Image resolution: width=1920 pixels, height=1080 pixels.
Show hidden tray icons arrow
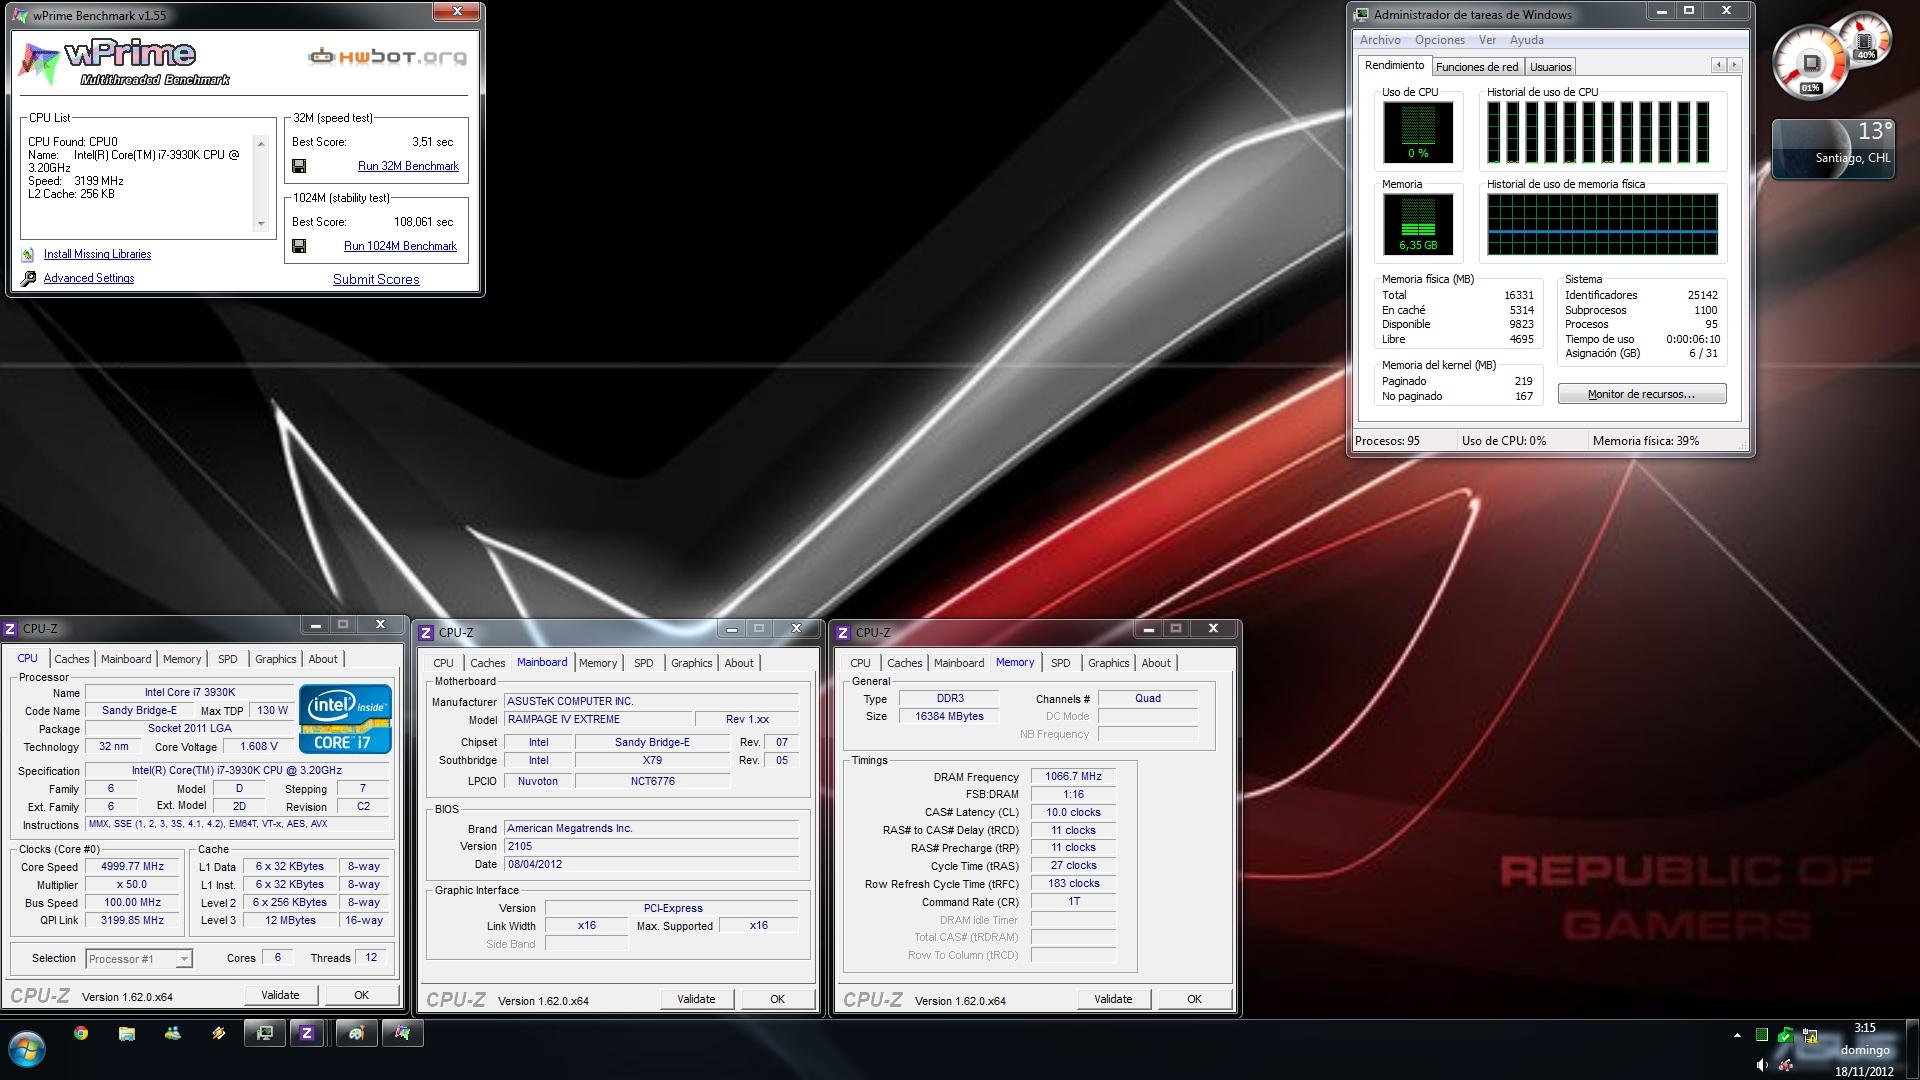[1737, 1035]
